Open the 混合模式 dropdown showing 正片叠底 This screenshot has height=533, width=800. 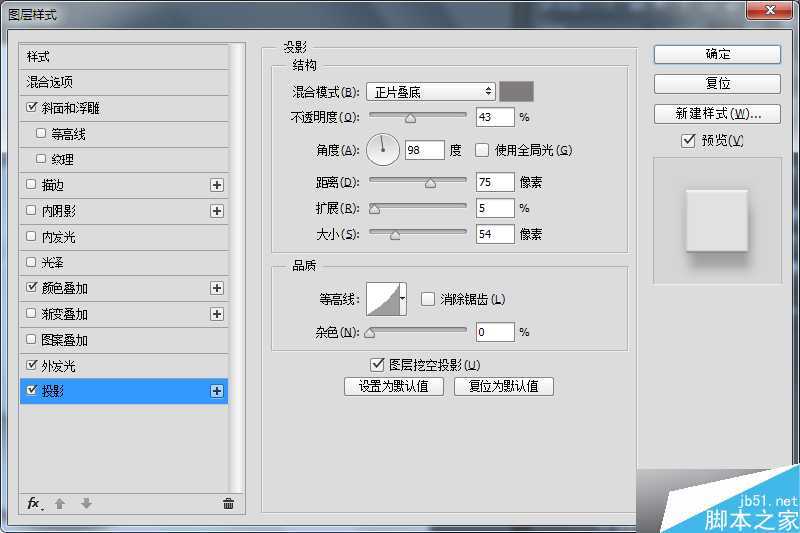click(x=431, y=92)
